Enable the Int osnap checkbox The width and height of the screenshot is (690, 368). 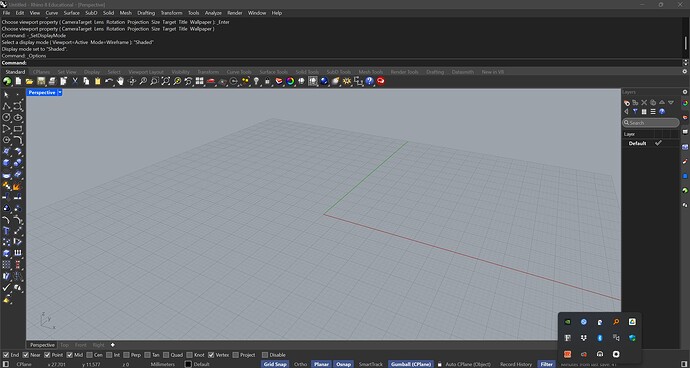[x=110, y=355]
